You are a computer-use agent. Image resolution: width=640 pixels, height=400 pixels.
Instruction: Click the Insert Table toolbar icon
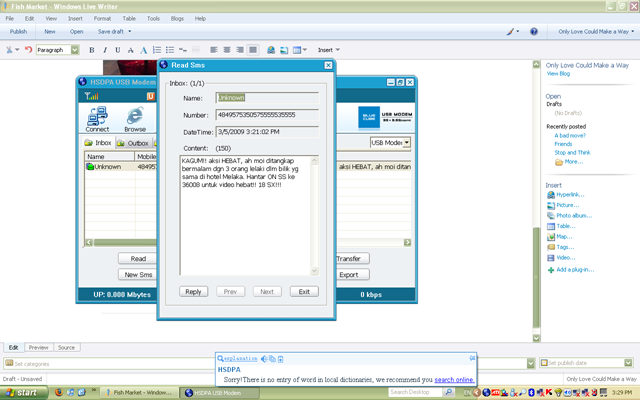coord(297,50)
